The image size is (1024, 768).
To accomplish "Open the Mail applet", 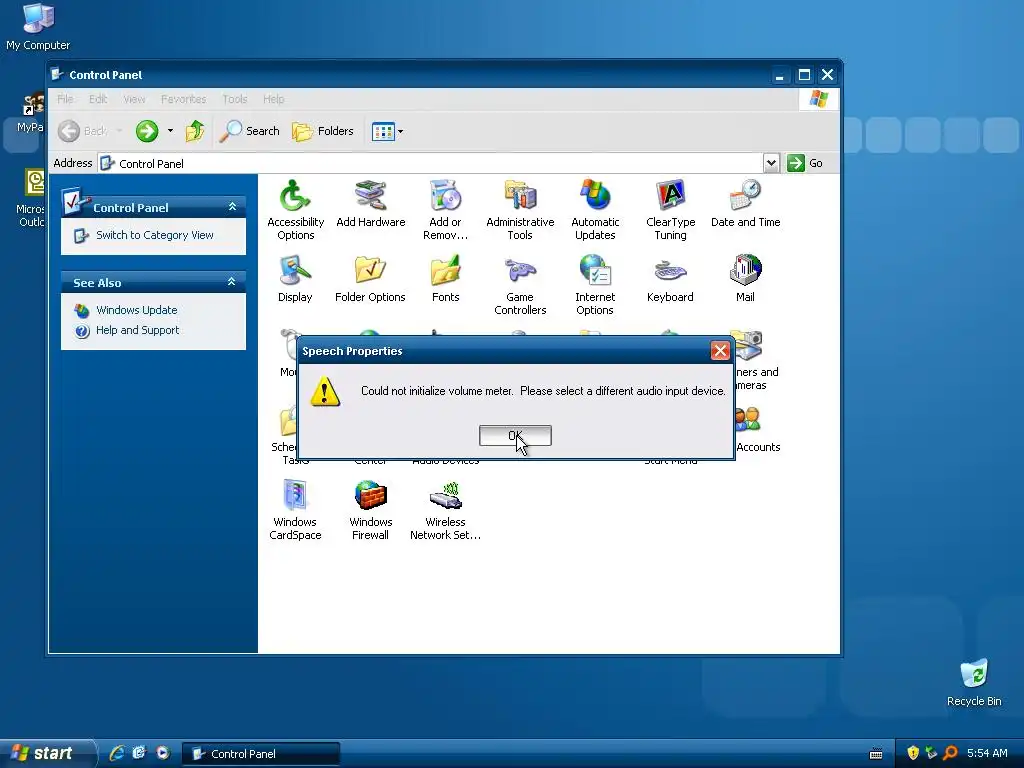I will (745, 279).
